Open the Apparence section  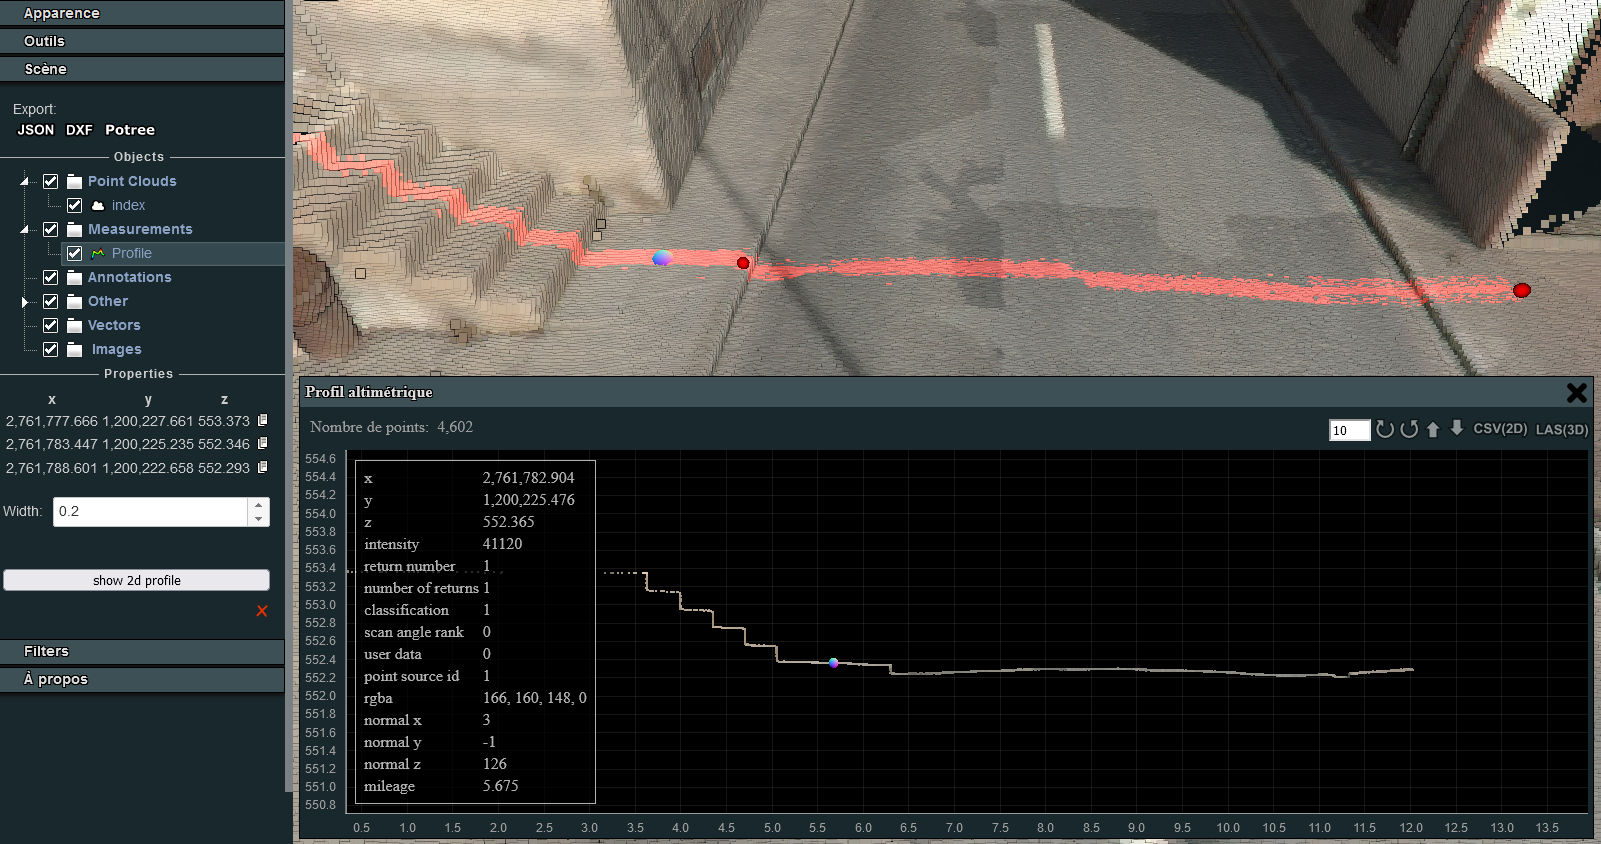pos(142,13)
